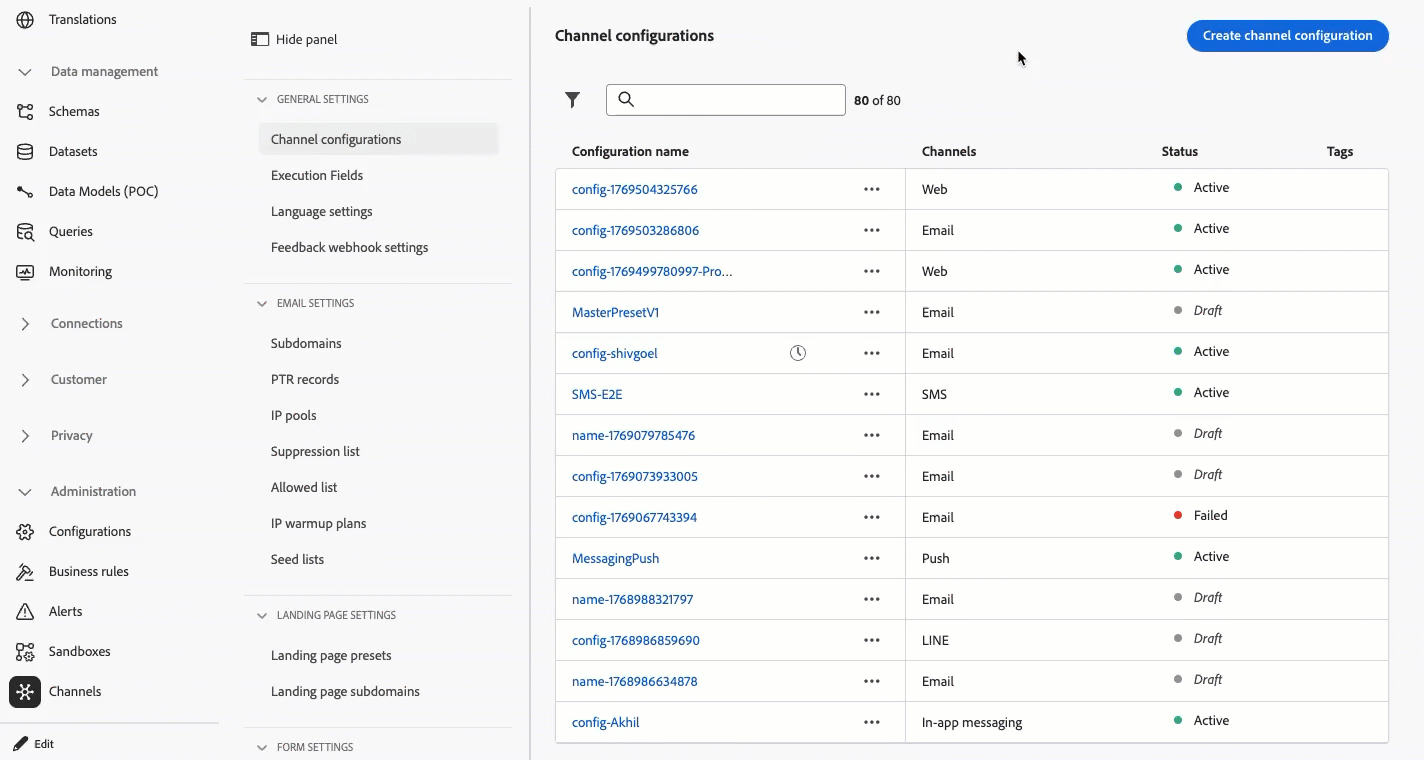Viewport: 1424px width, 760px height.
Task: Click the Monitoring screen icon
Action: pos(25,272)
